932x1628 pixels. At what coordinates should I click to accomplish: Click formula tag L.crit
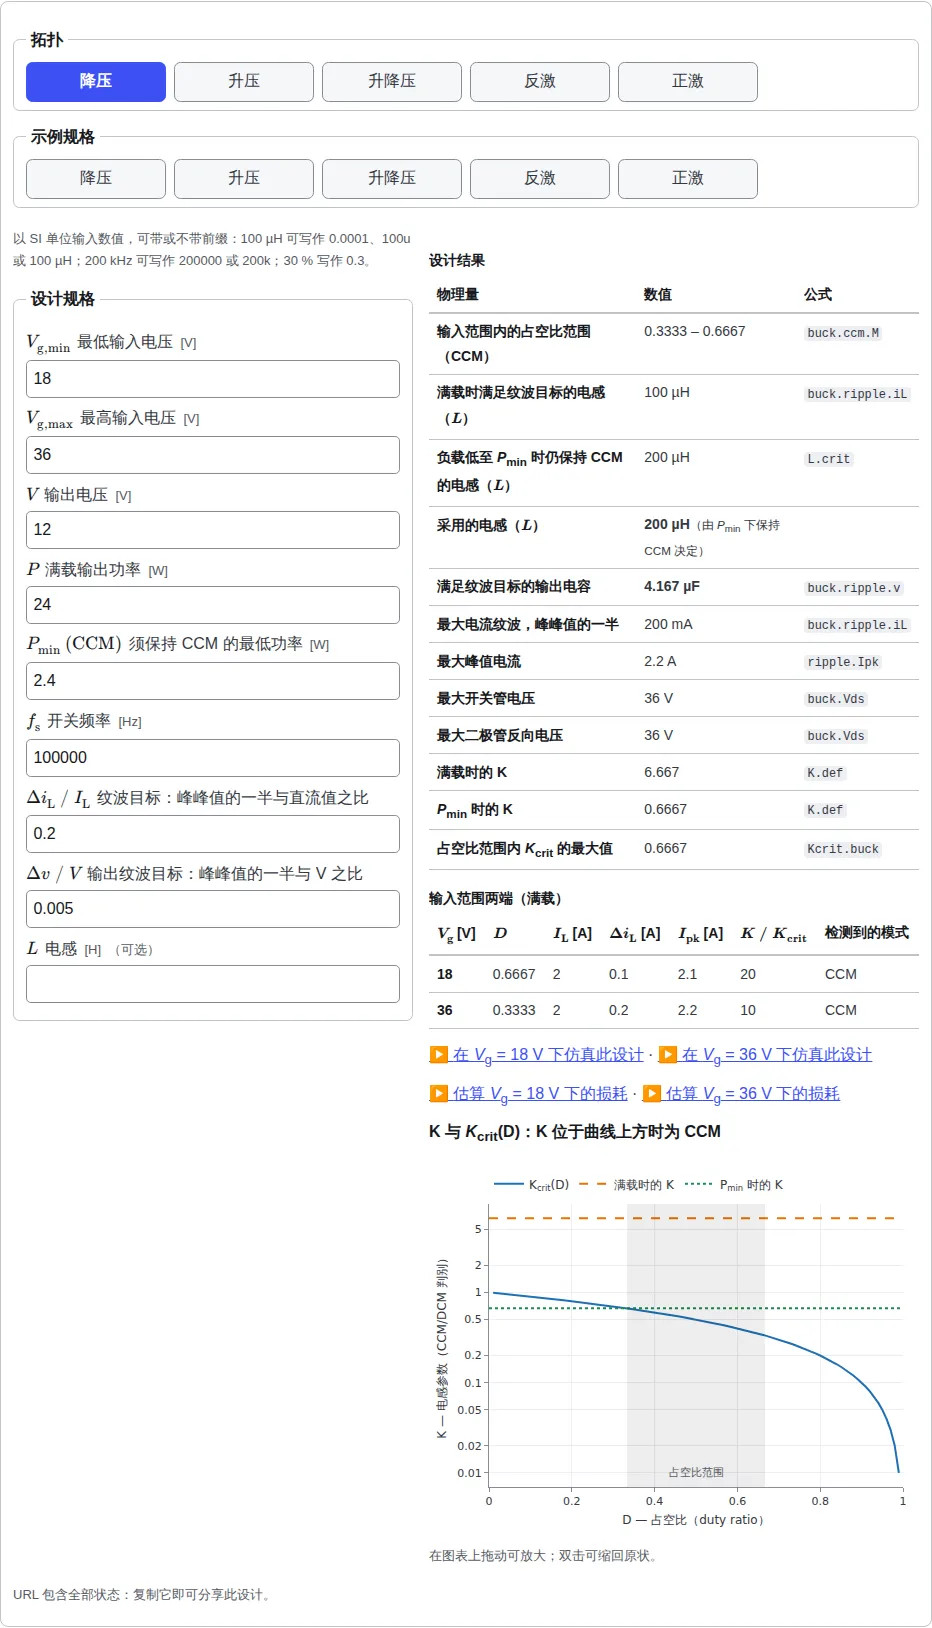tap(829, 459)
